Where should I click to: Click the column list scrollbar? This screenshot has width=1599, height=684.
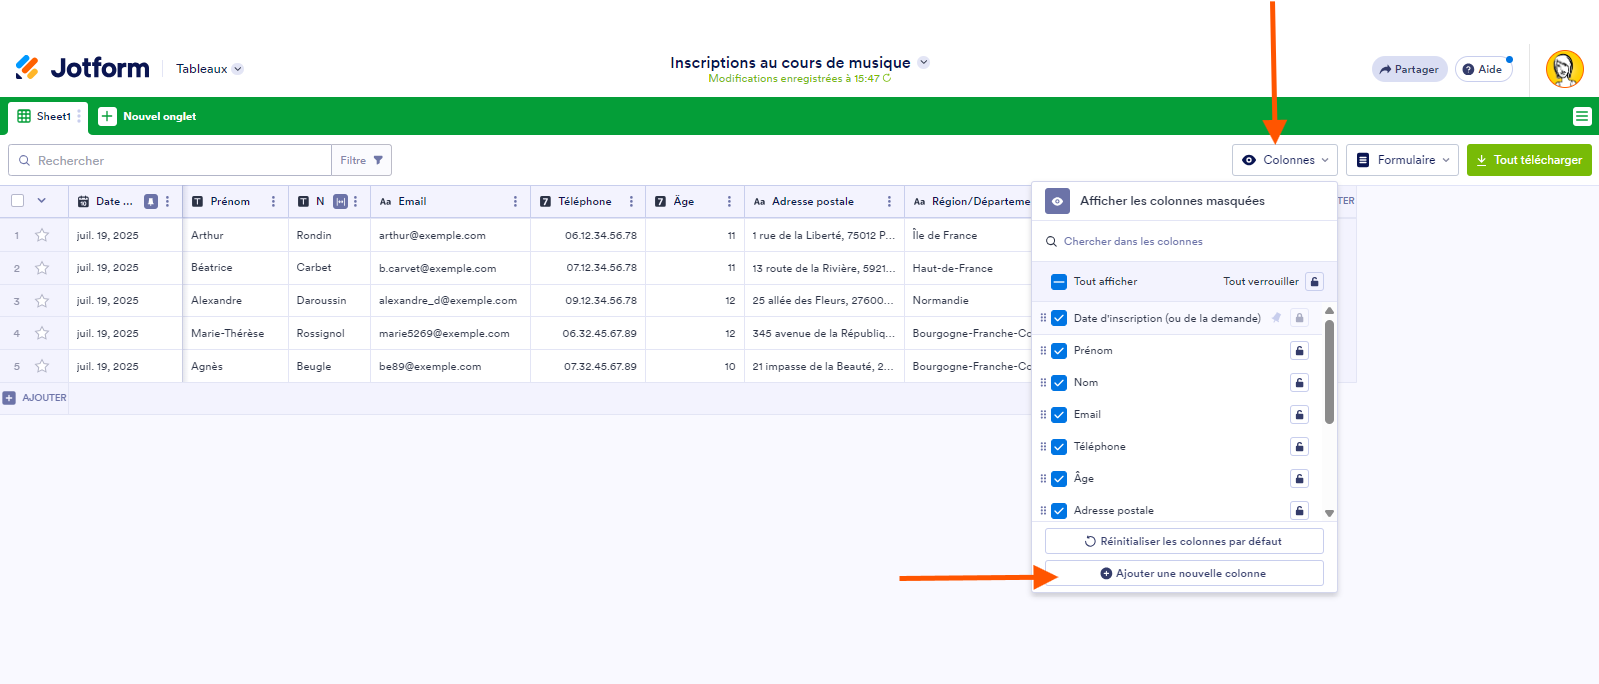point(1329,372)
